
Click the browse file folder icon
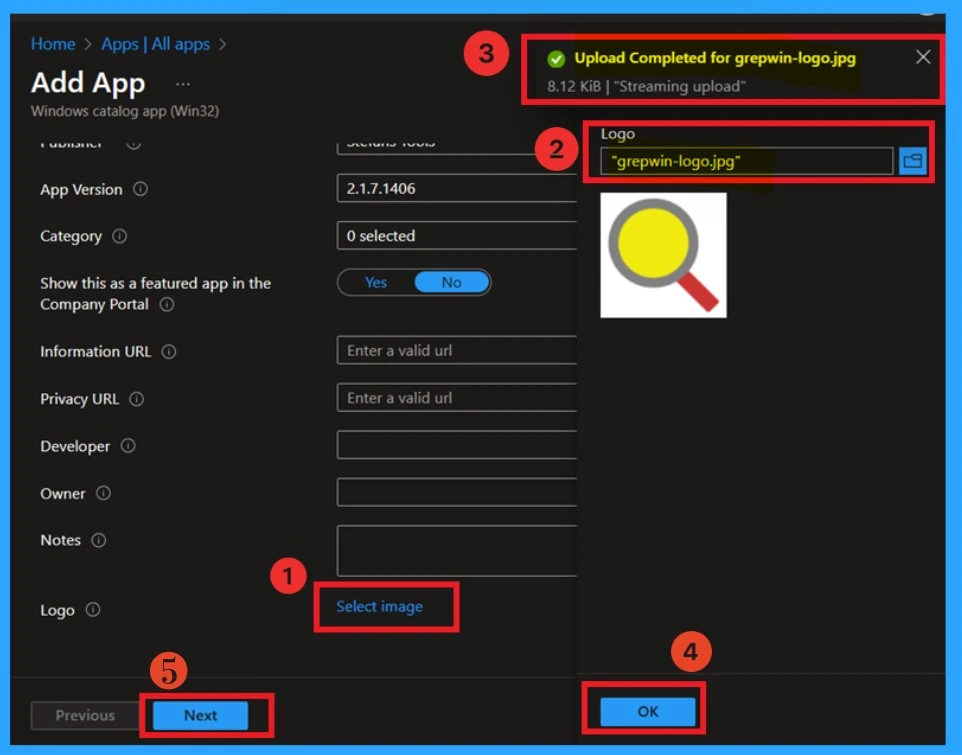(912, 161)
